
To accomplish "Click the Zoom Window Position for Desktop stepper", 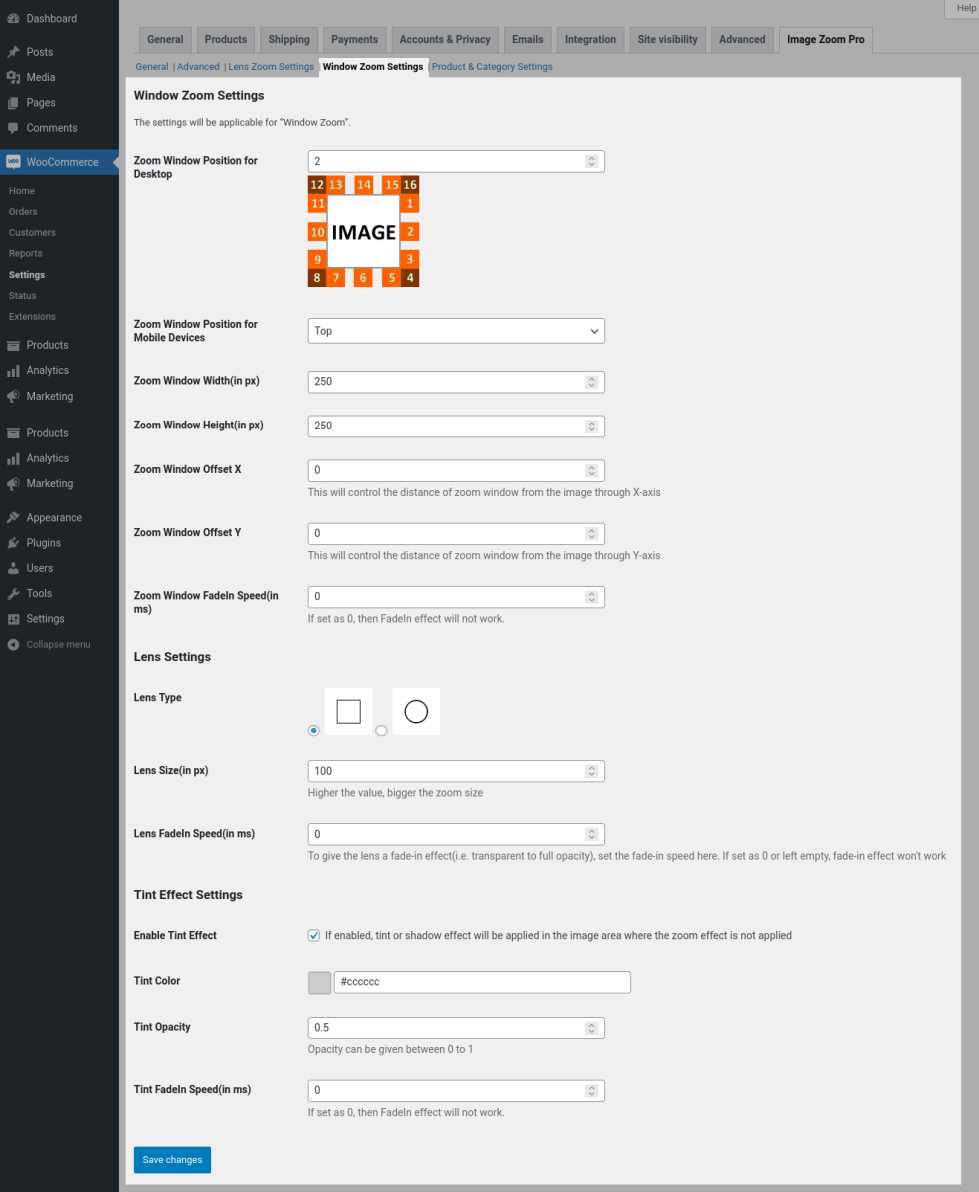I will [x=591, y=161].
